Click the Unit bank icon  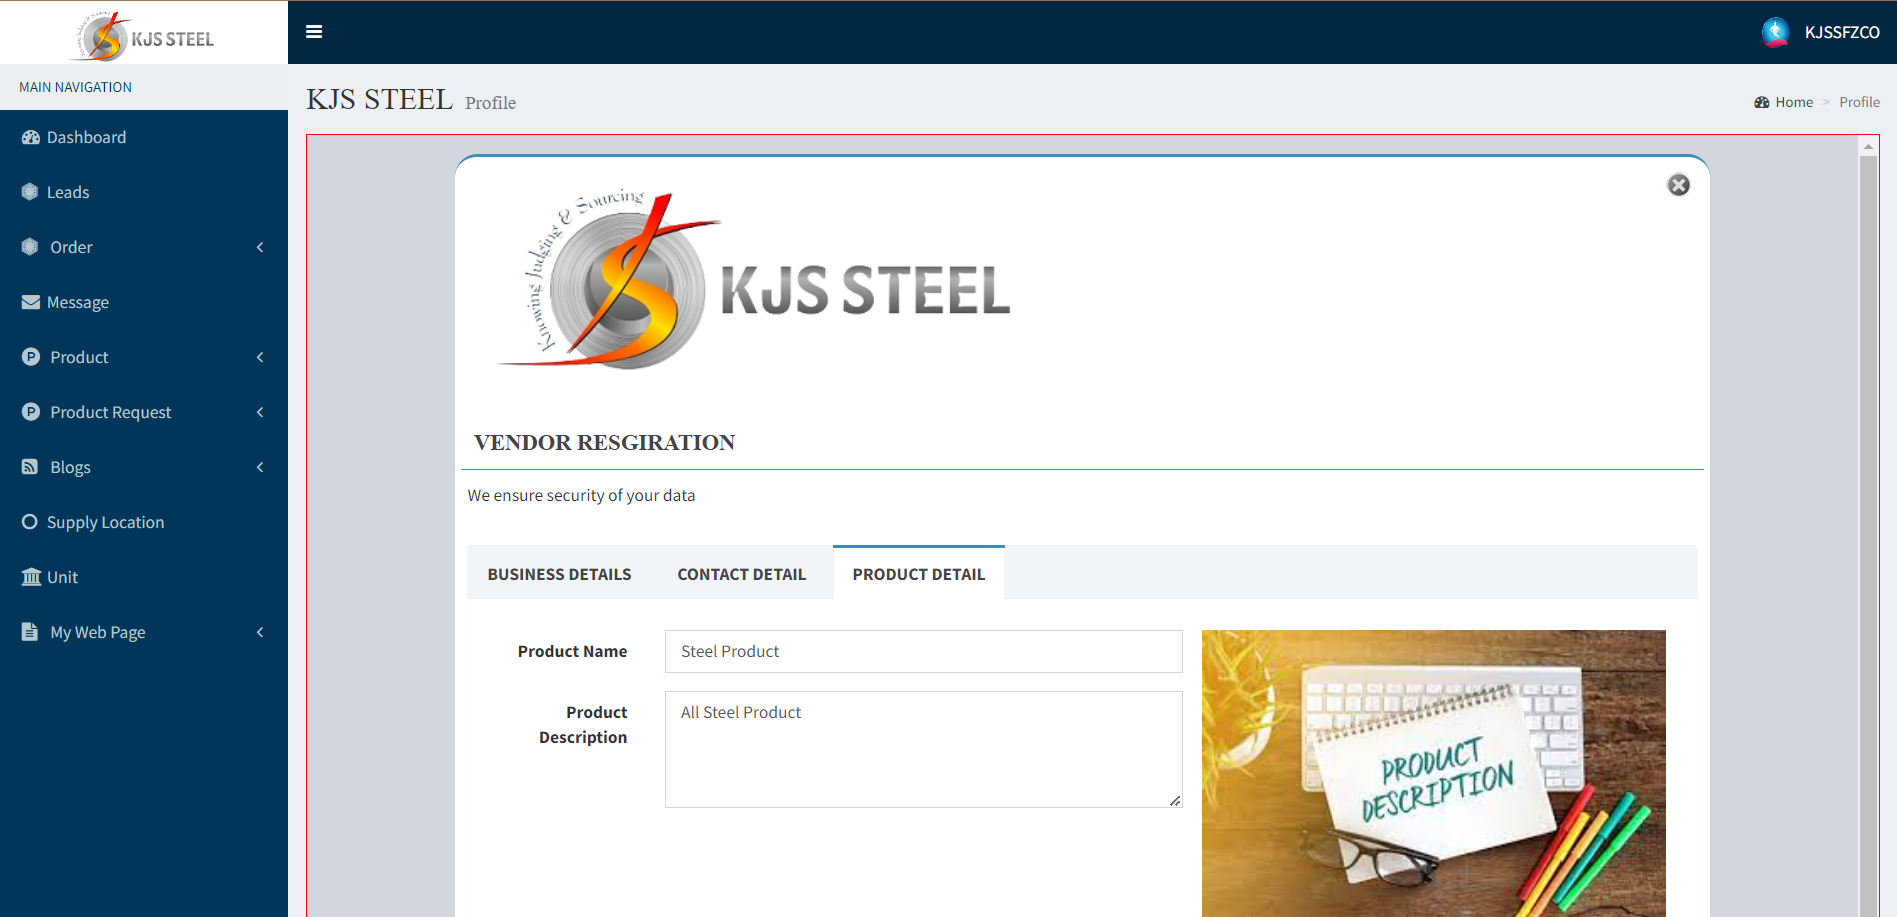(31, 577)
